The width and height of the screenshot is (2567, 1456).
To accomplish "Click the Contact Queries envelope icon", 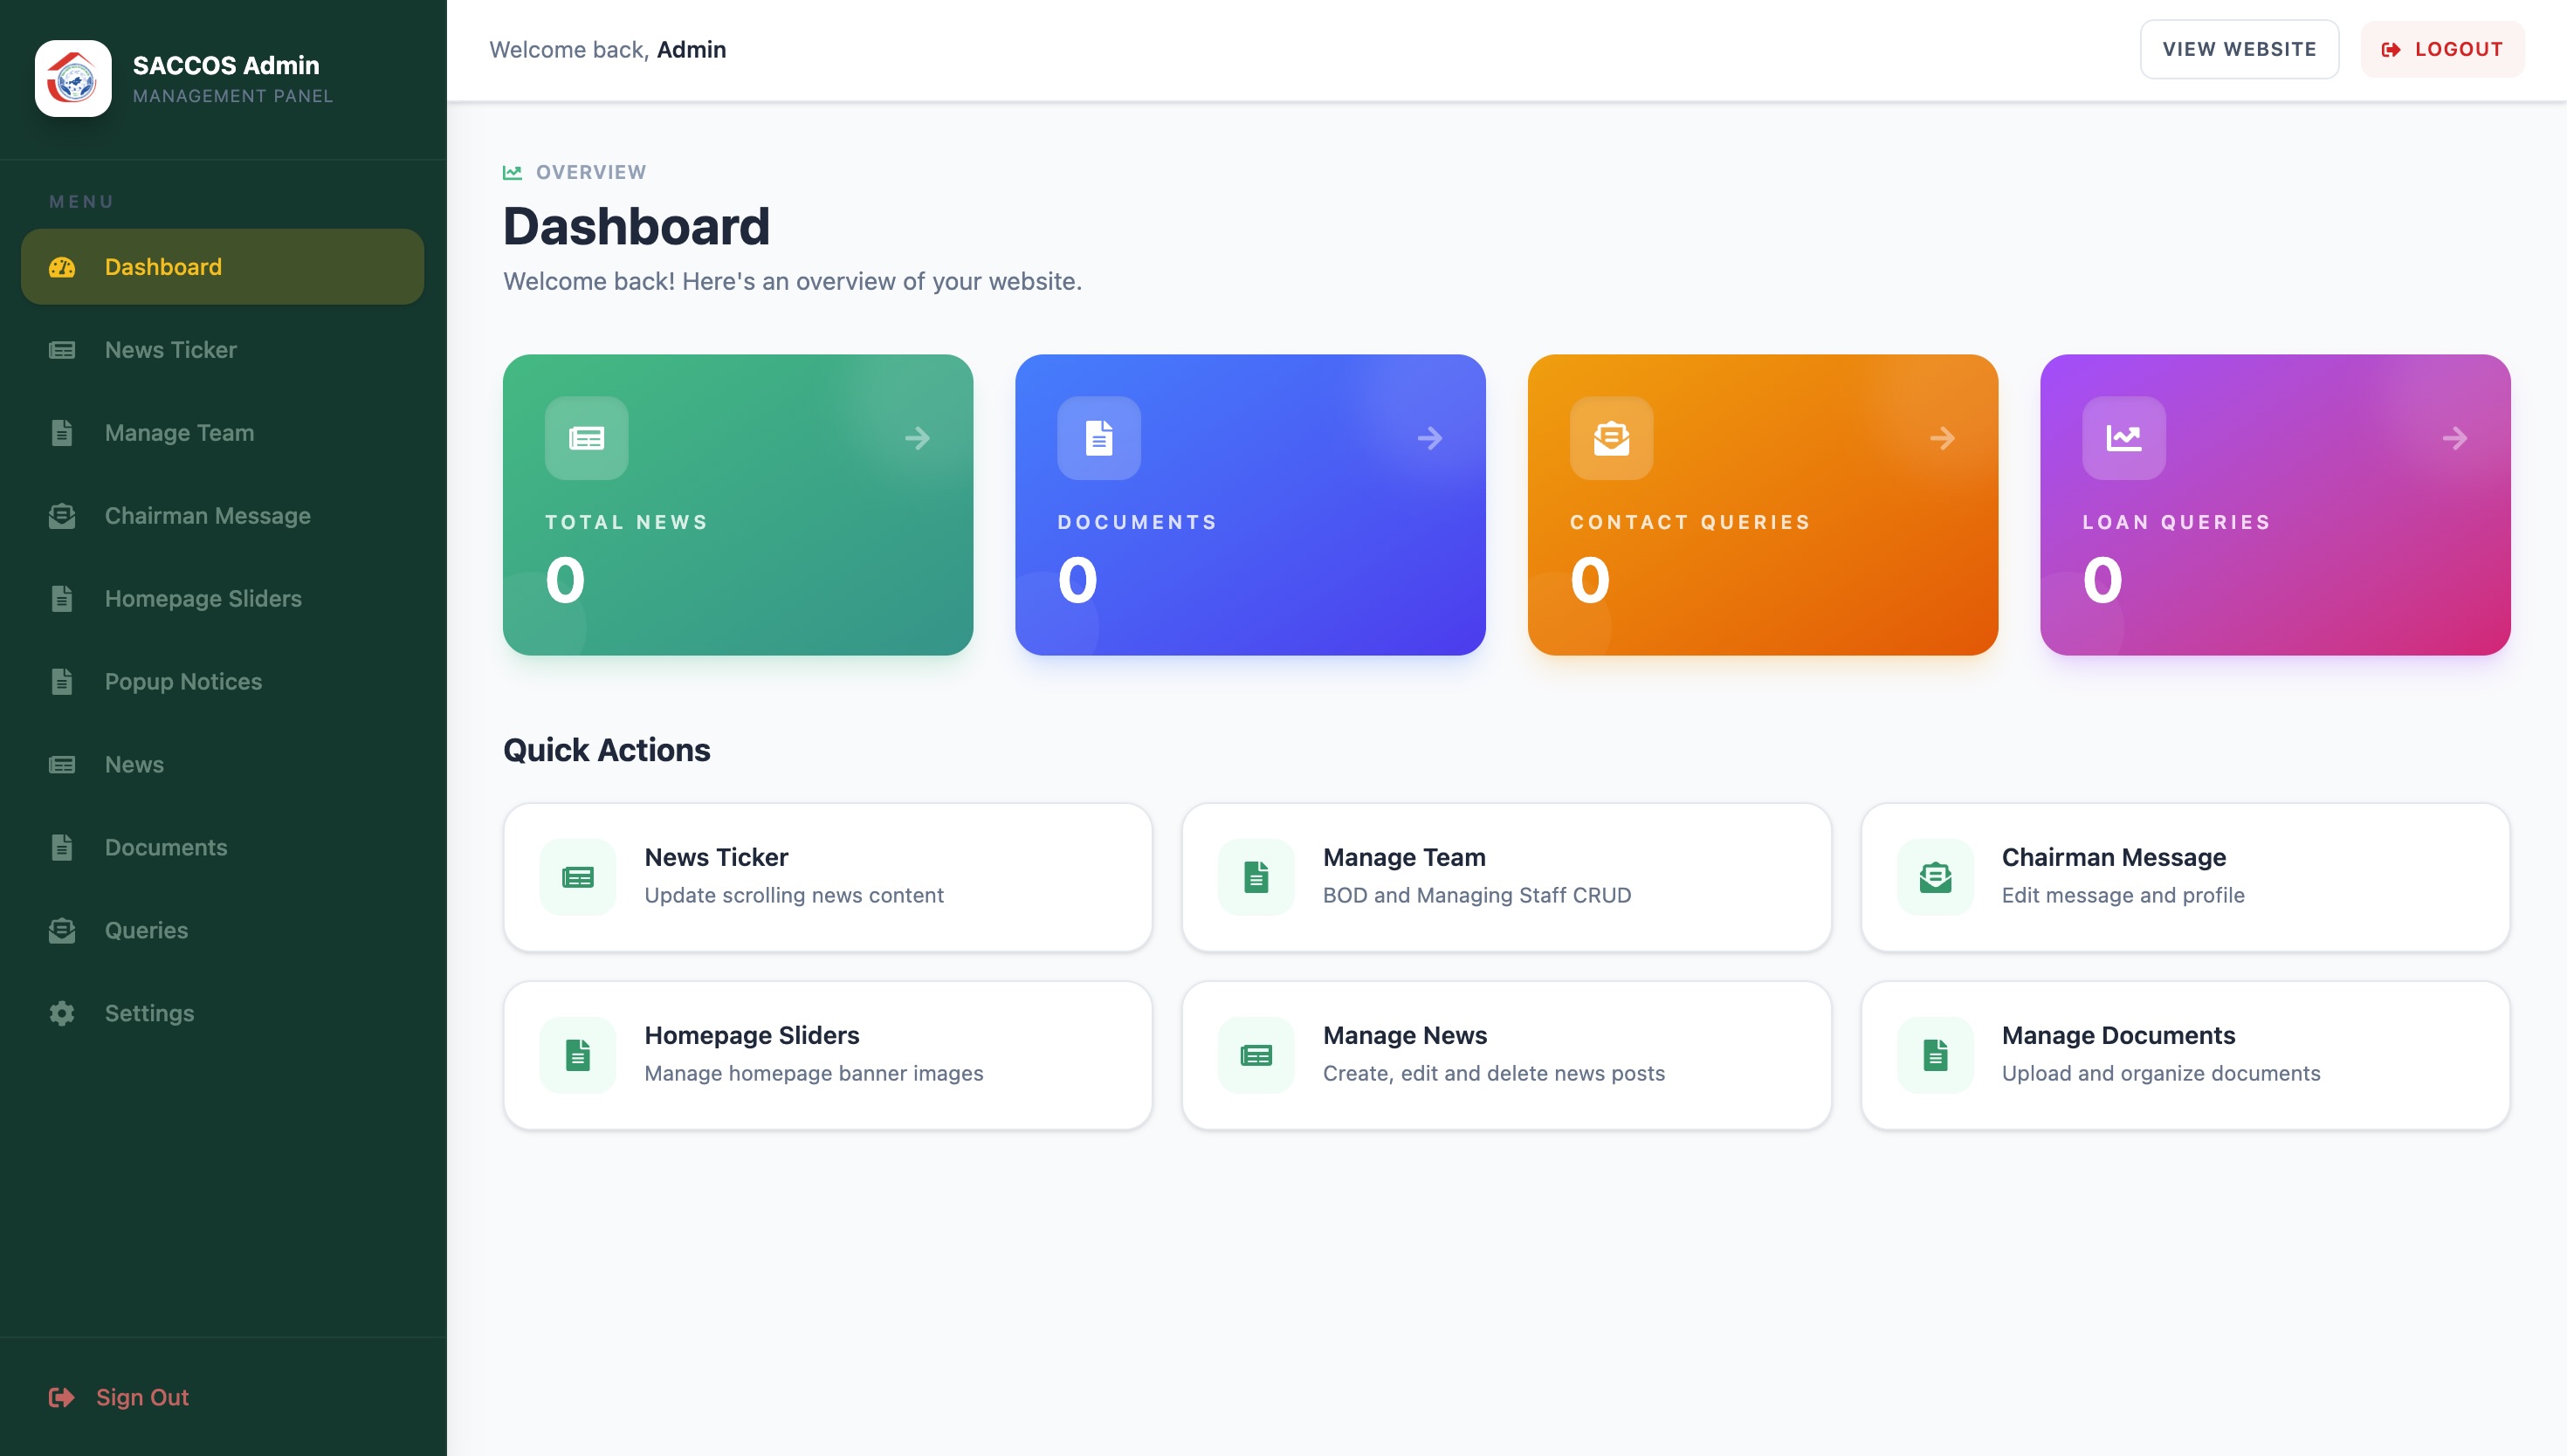I will coord(1612,438).
